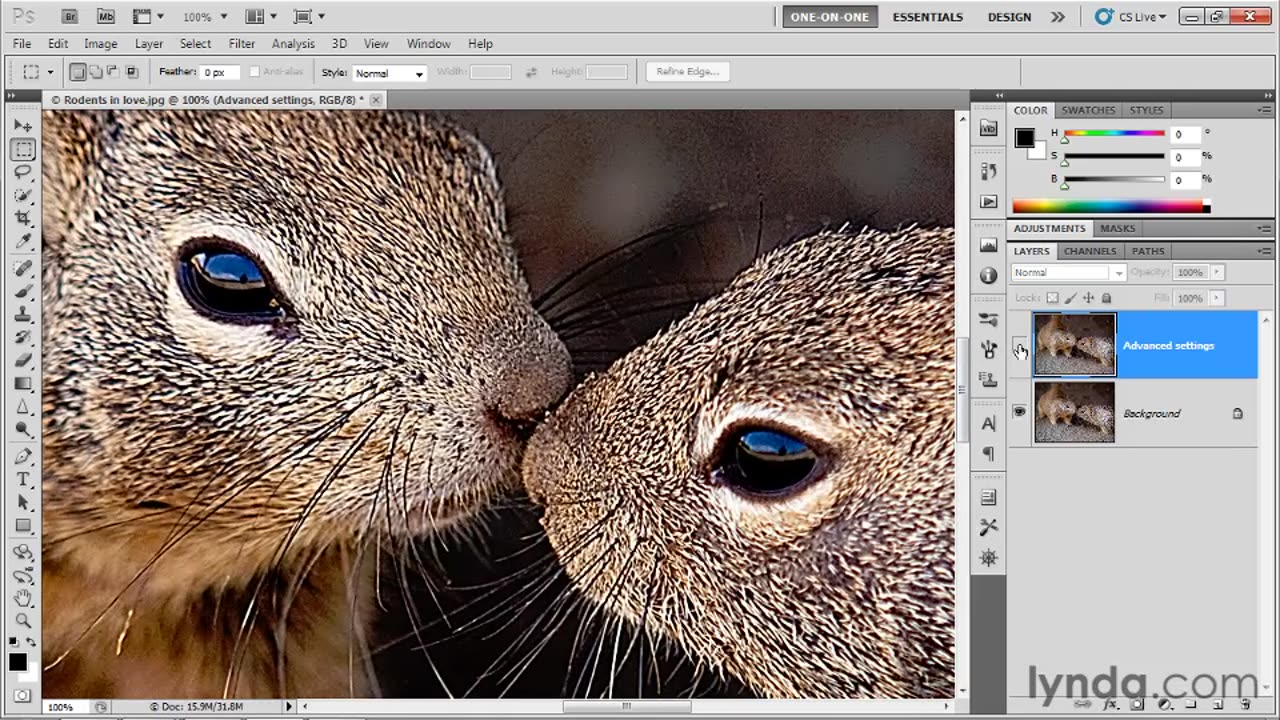Pick the Eyedropper tool
The image size is (1280, 720).
point(23,242)
